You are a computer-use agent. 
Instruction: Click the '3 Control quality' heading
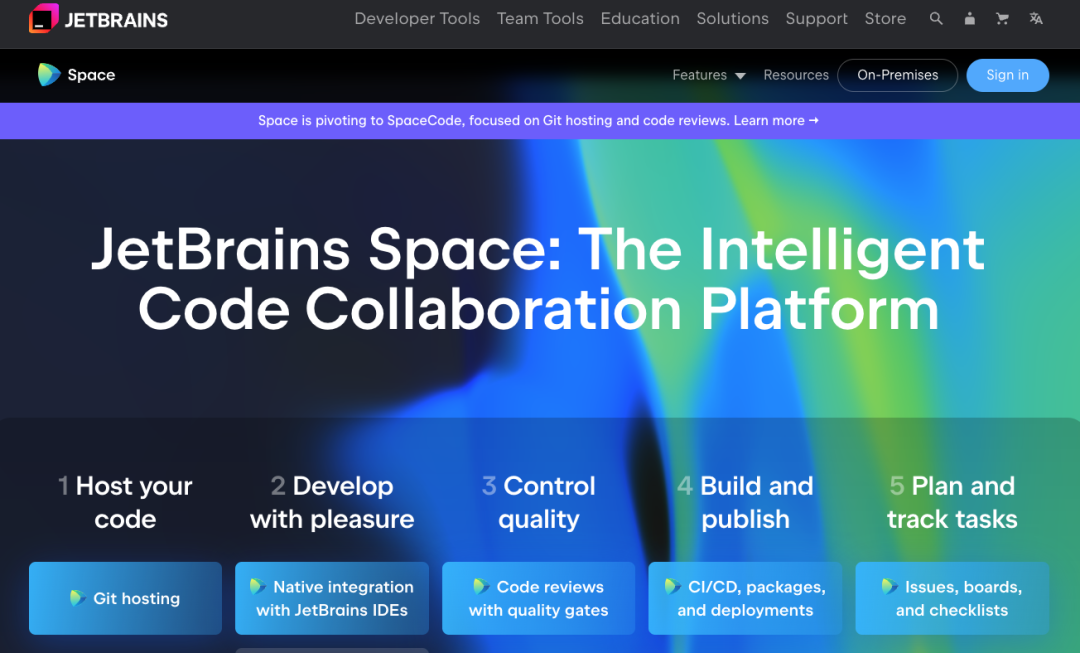point(539,502)
